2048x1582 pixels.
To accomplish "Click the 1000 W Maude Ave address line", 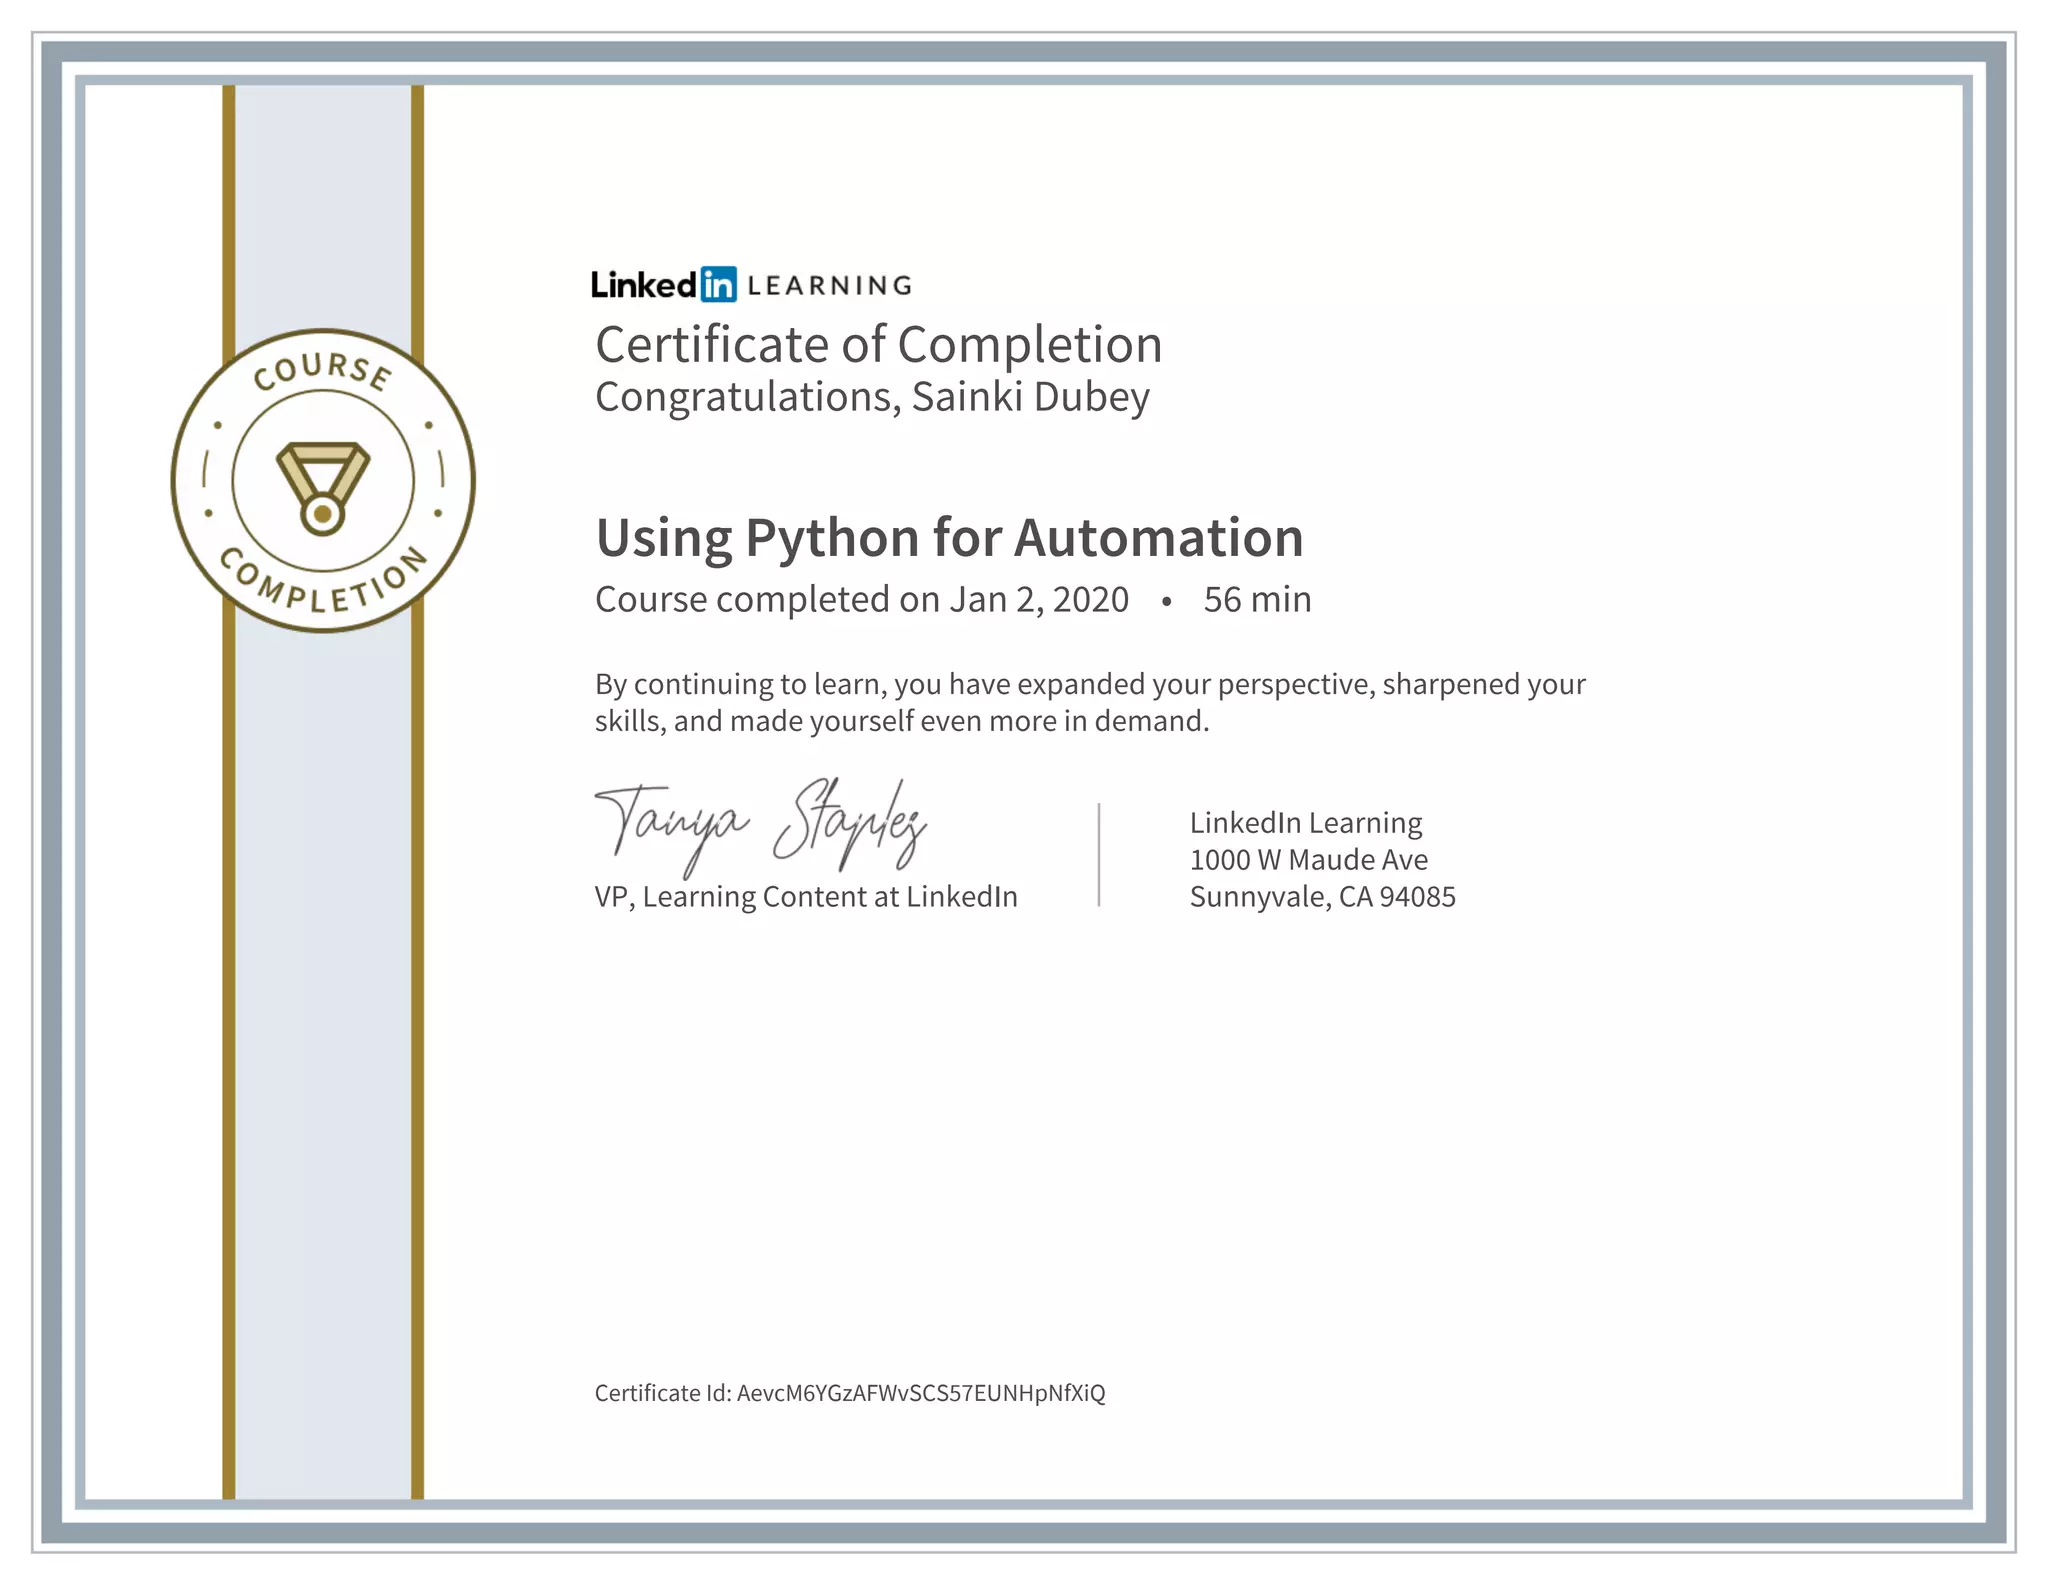I will tap(1308, 860).
